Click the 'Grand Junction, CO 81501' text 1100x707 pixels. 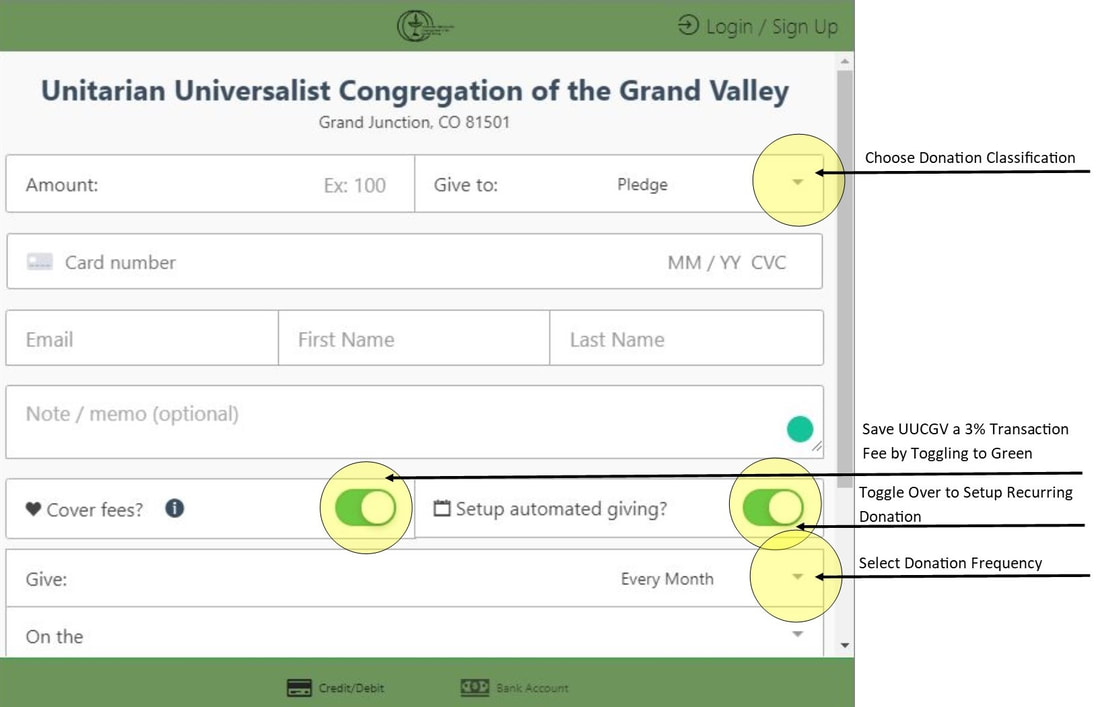414,122
